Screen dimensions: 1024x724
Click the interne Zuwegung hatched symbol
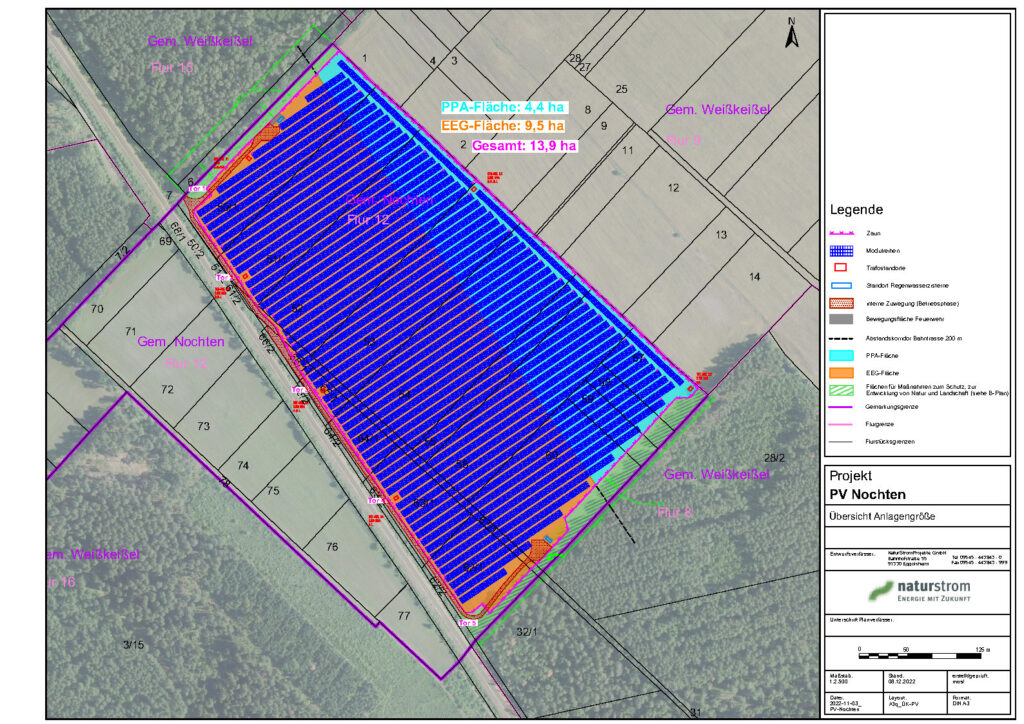841,303
